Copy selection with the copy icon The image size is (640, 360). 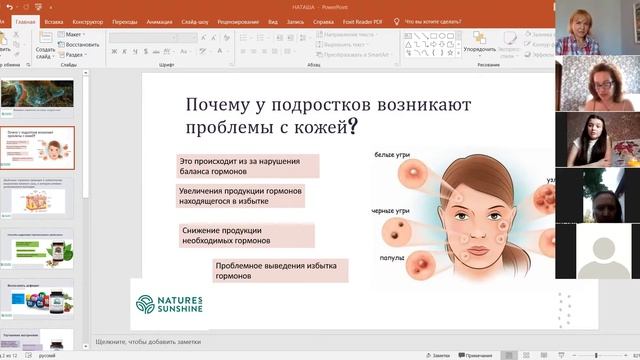[16, 44]
